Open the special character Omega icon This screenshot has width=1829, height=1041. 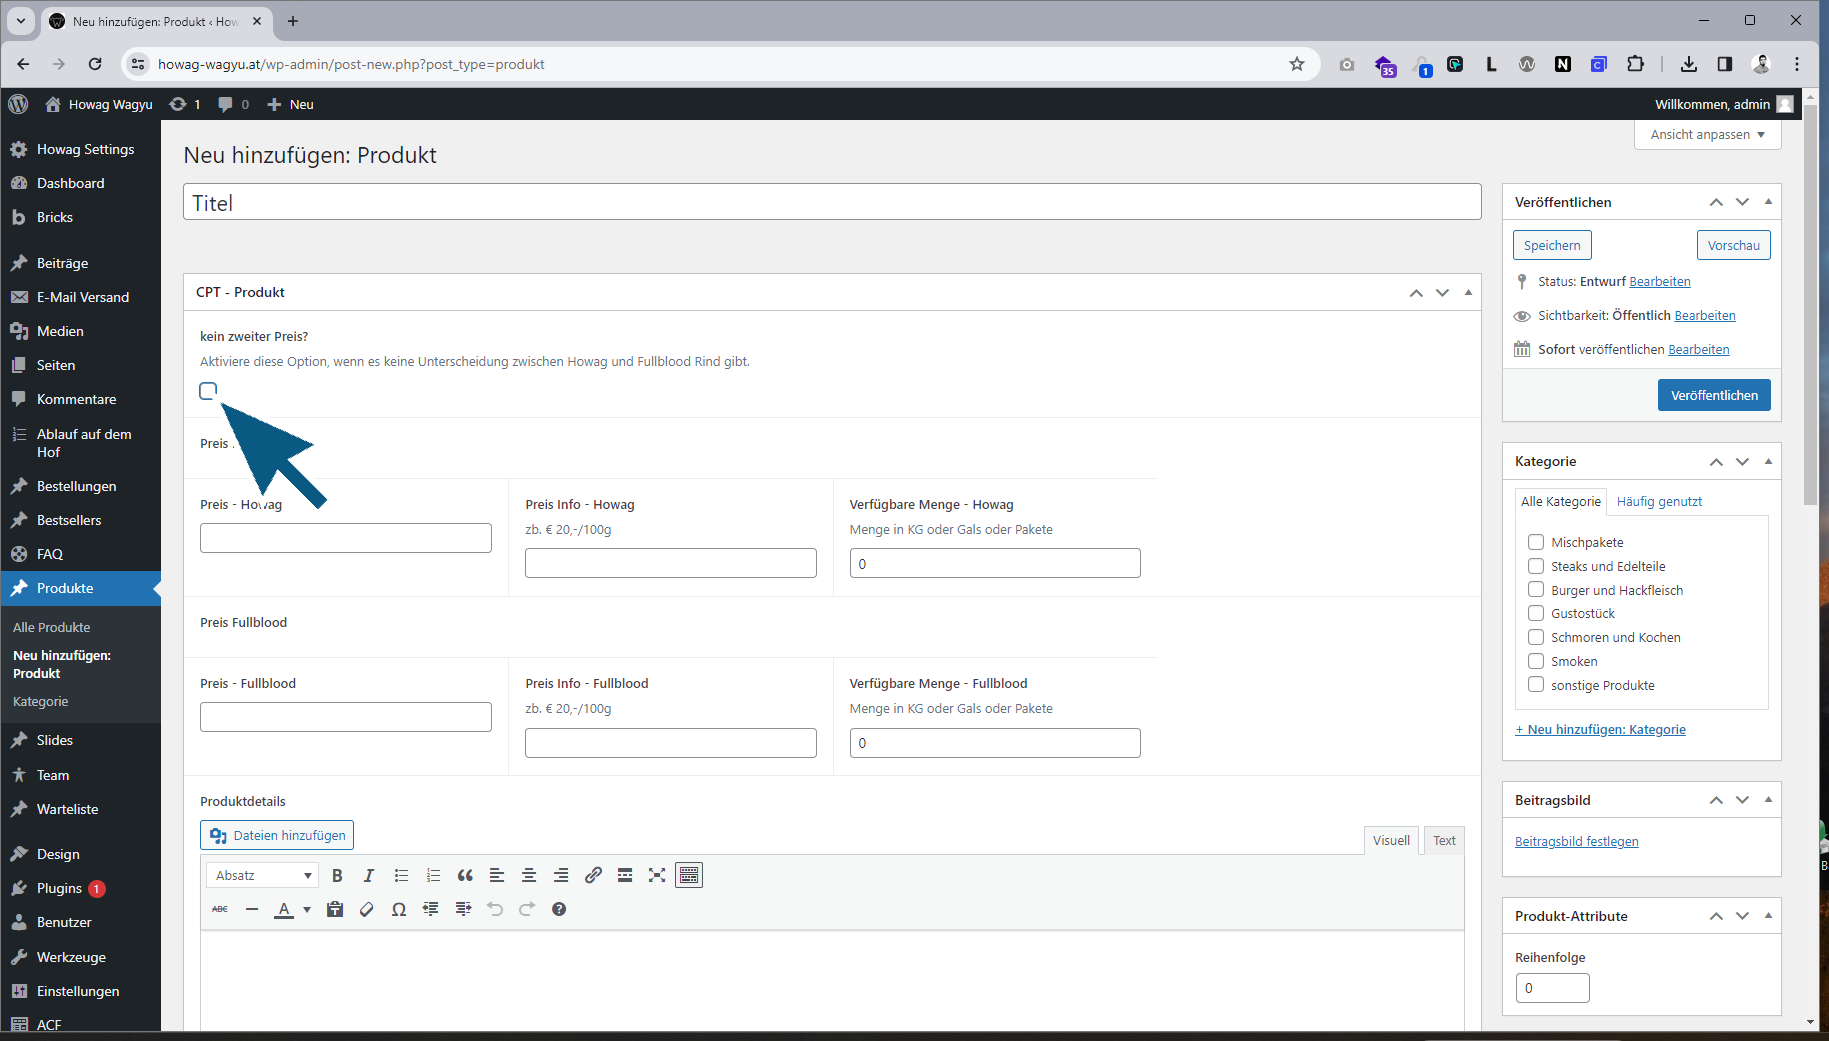pos(399,909)
